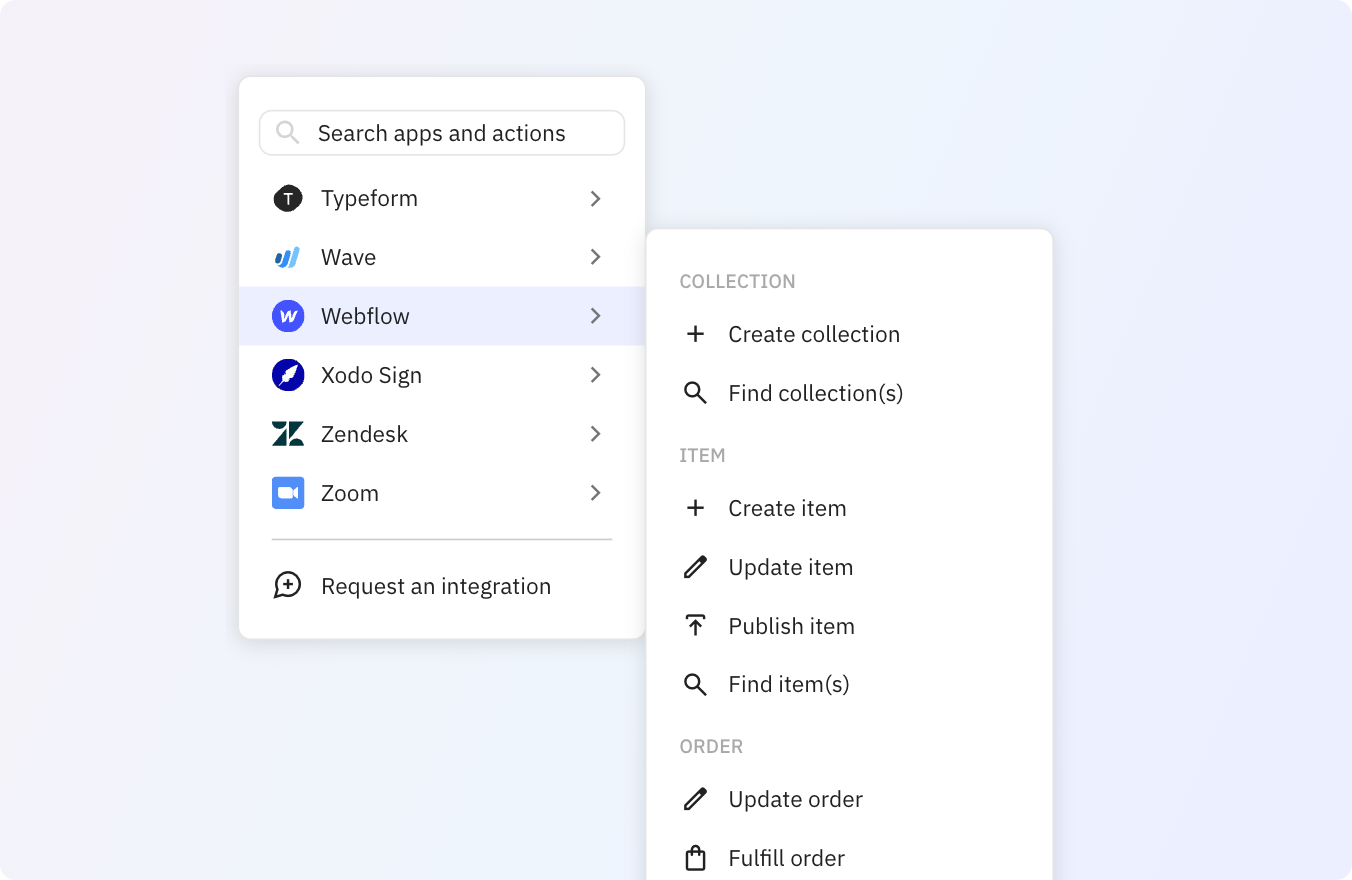Select the Wave label

(348, 257)
